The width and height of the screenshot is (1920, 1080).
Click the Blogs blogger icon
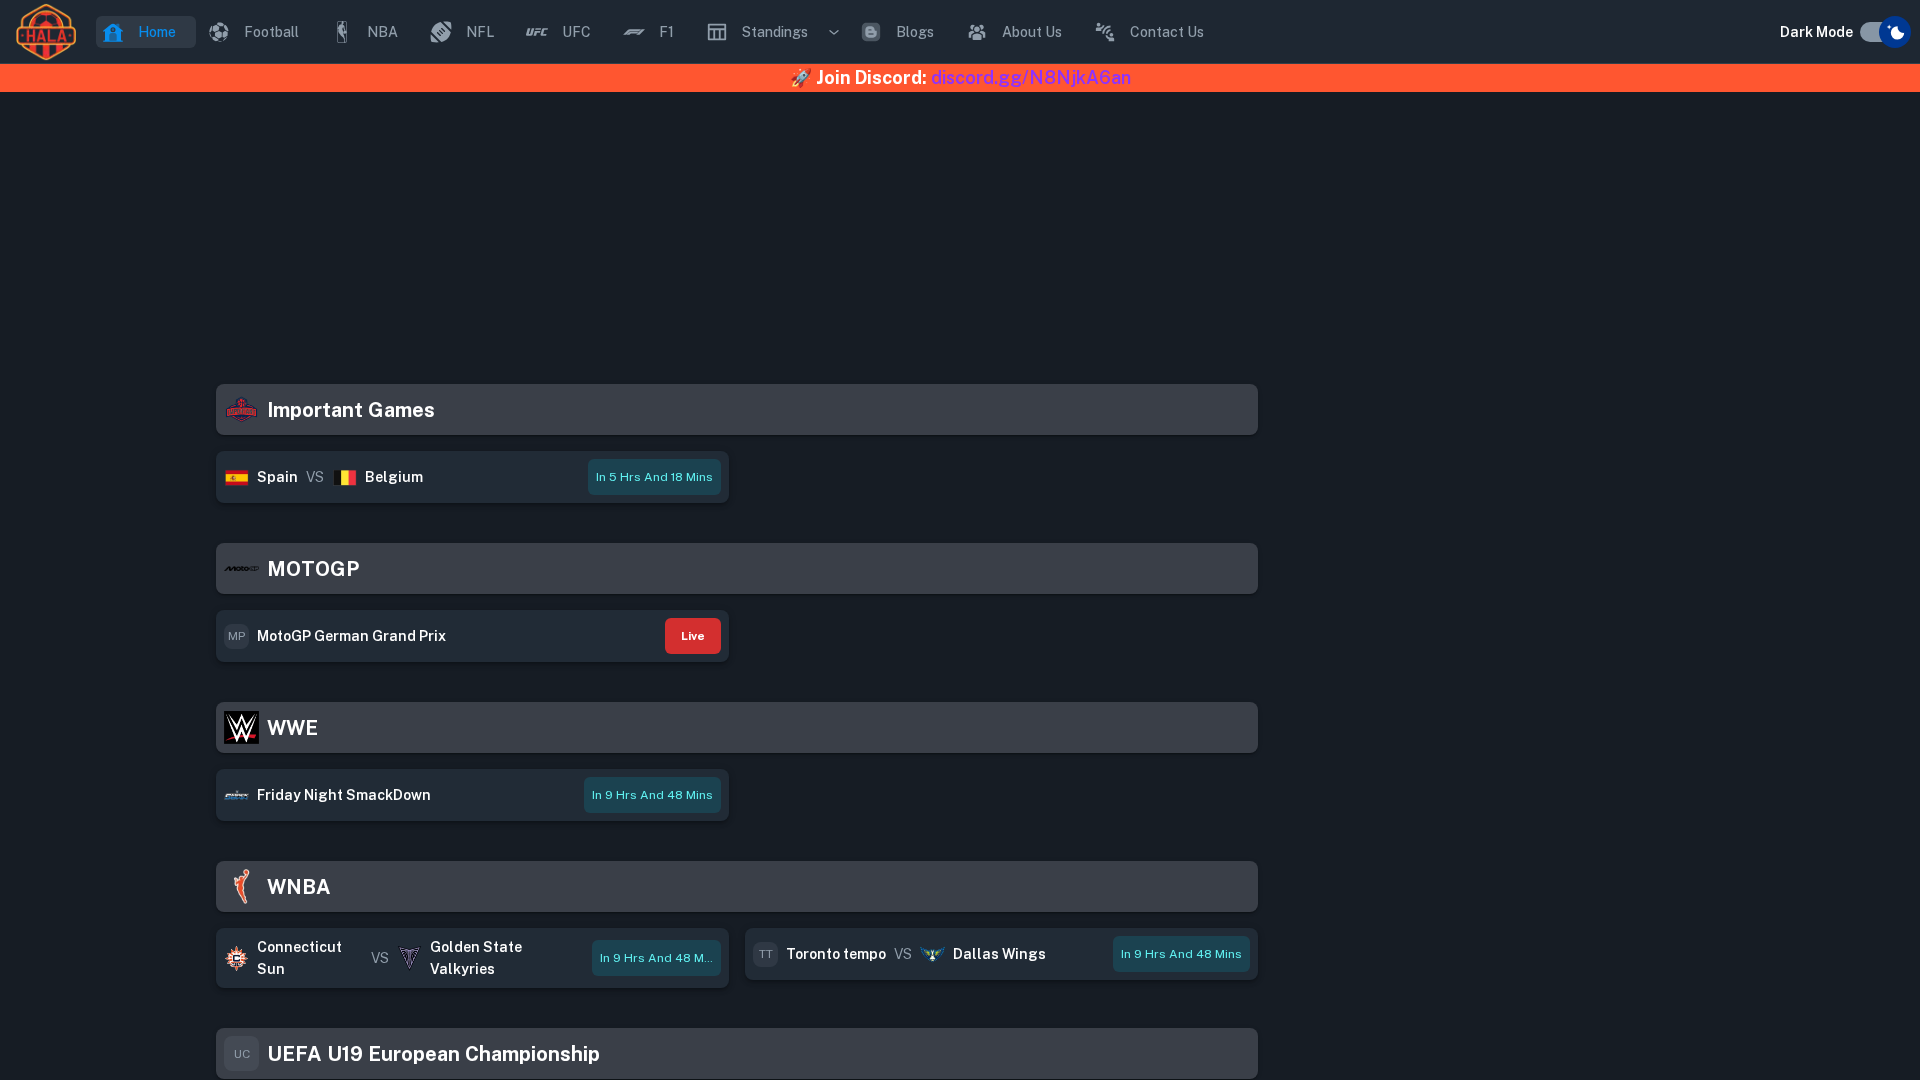coord(871,32)
